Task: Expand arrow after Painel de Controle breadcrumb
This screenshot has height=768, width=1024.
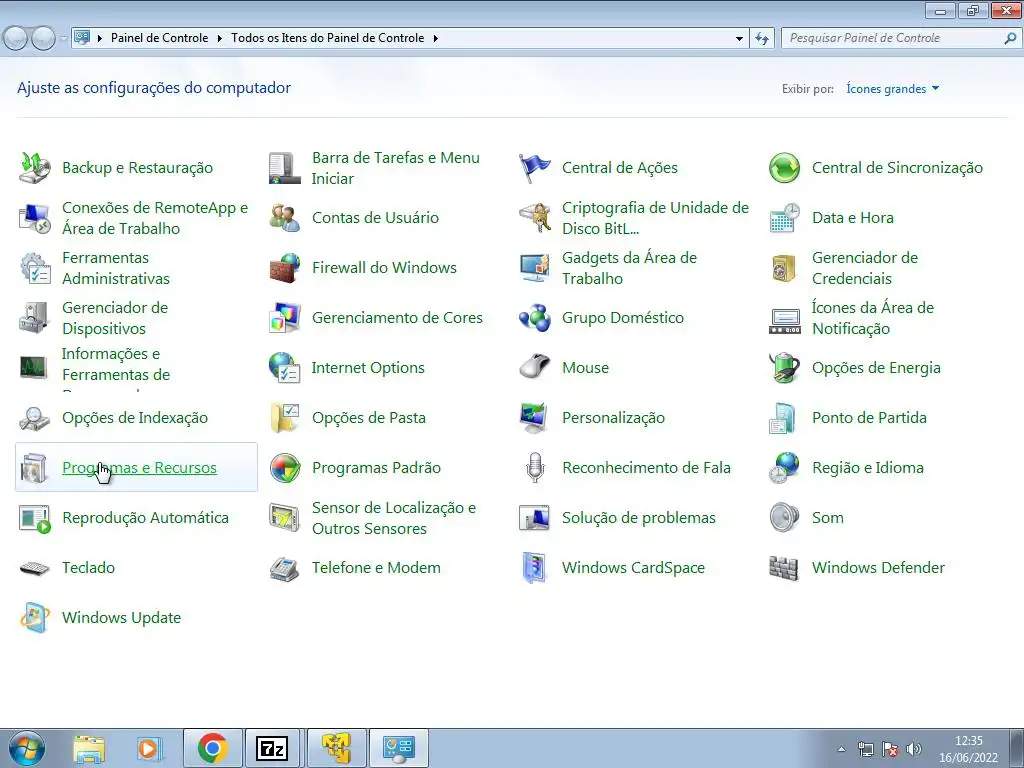Action: [219, 39]
